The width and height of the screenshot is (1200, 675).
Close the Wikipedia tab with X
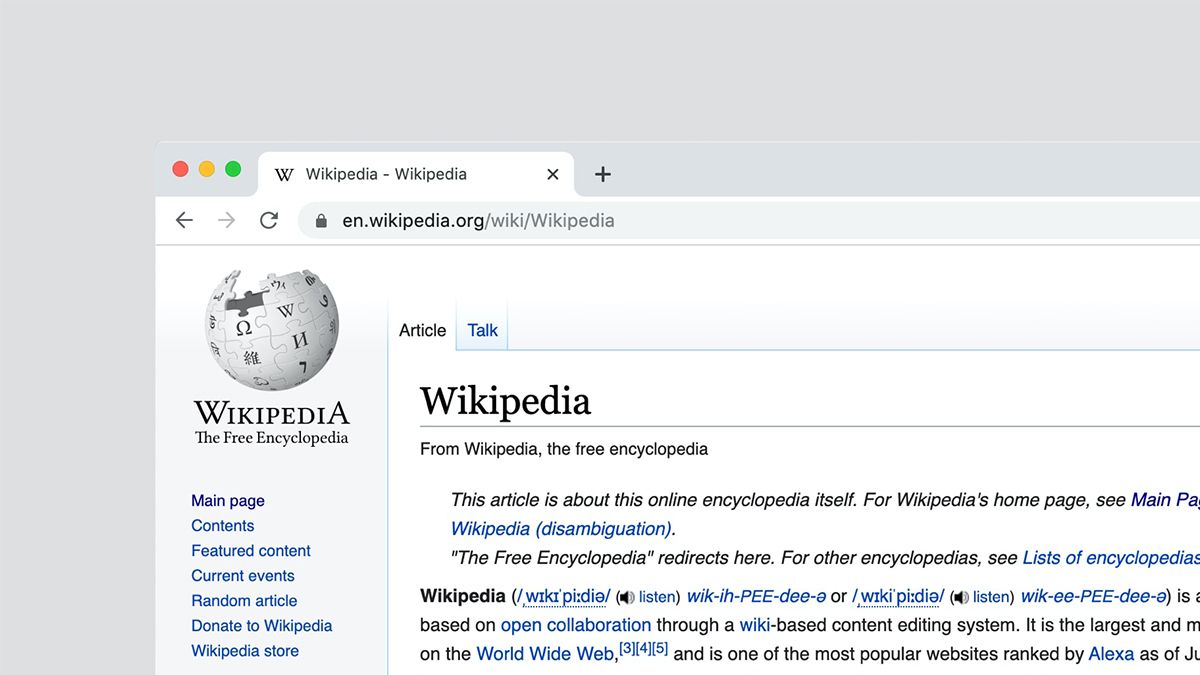[x=552, y=174]
